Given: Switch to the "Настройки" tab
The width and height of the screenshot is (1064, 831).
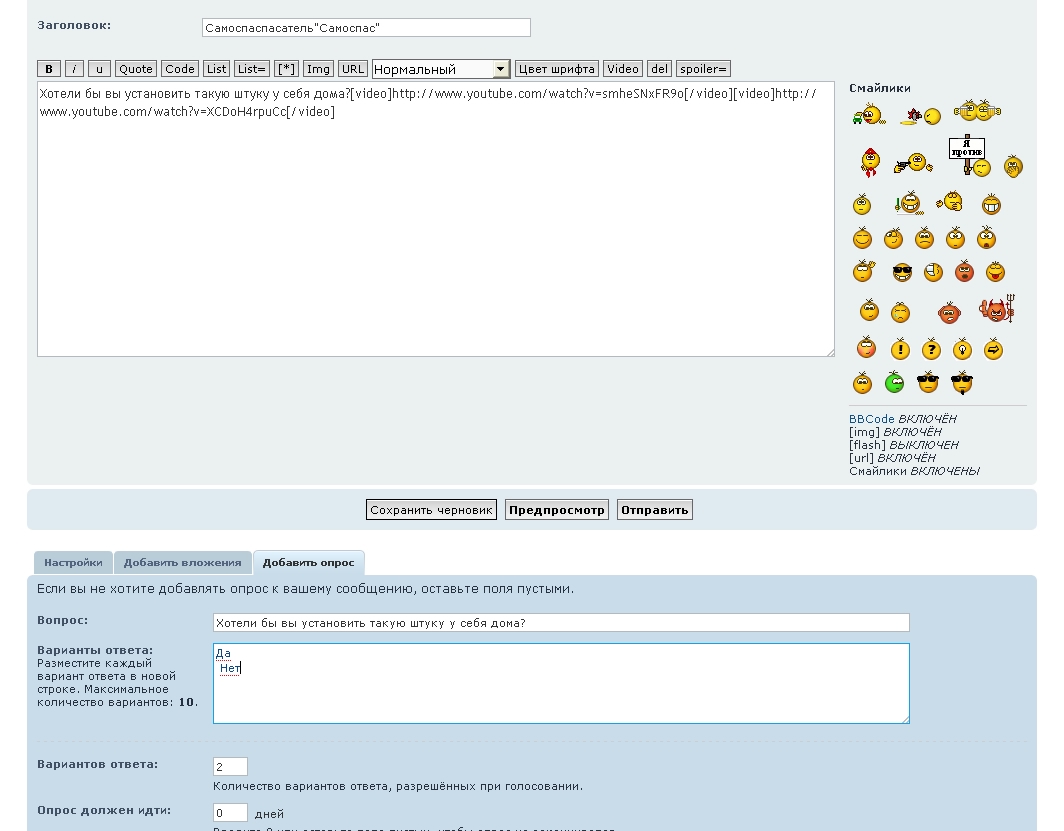Looking at the screenshot, I should pos(73,563).
